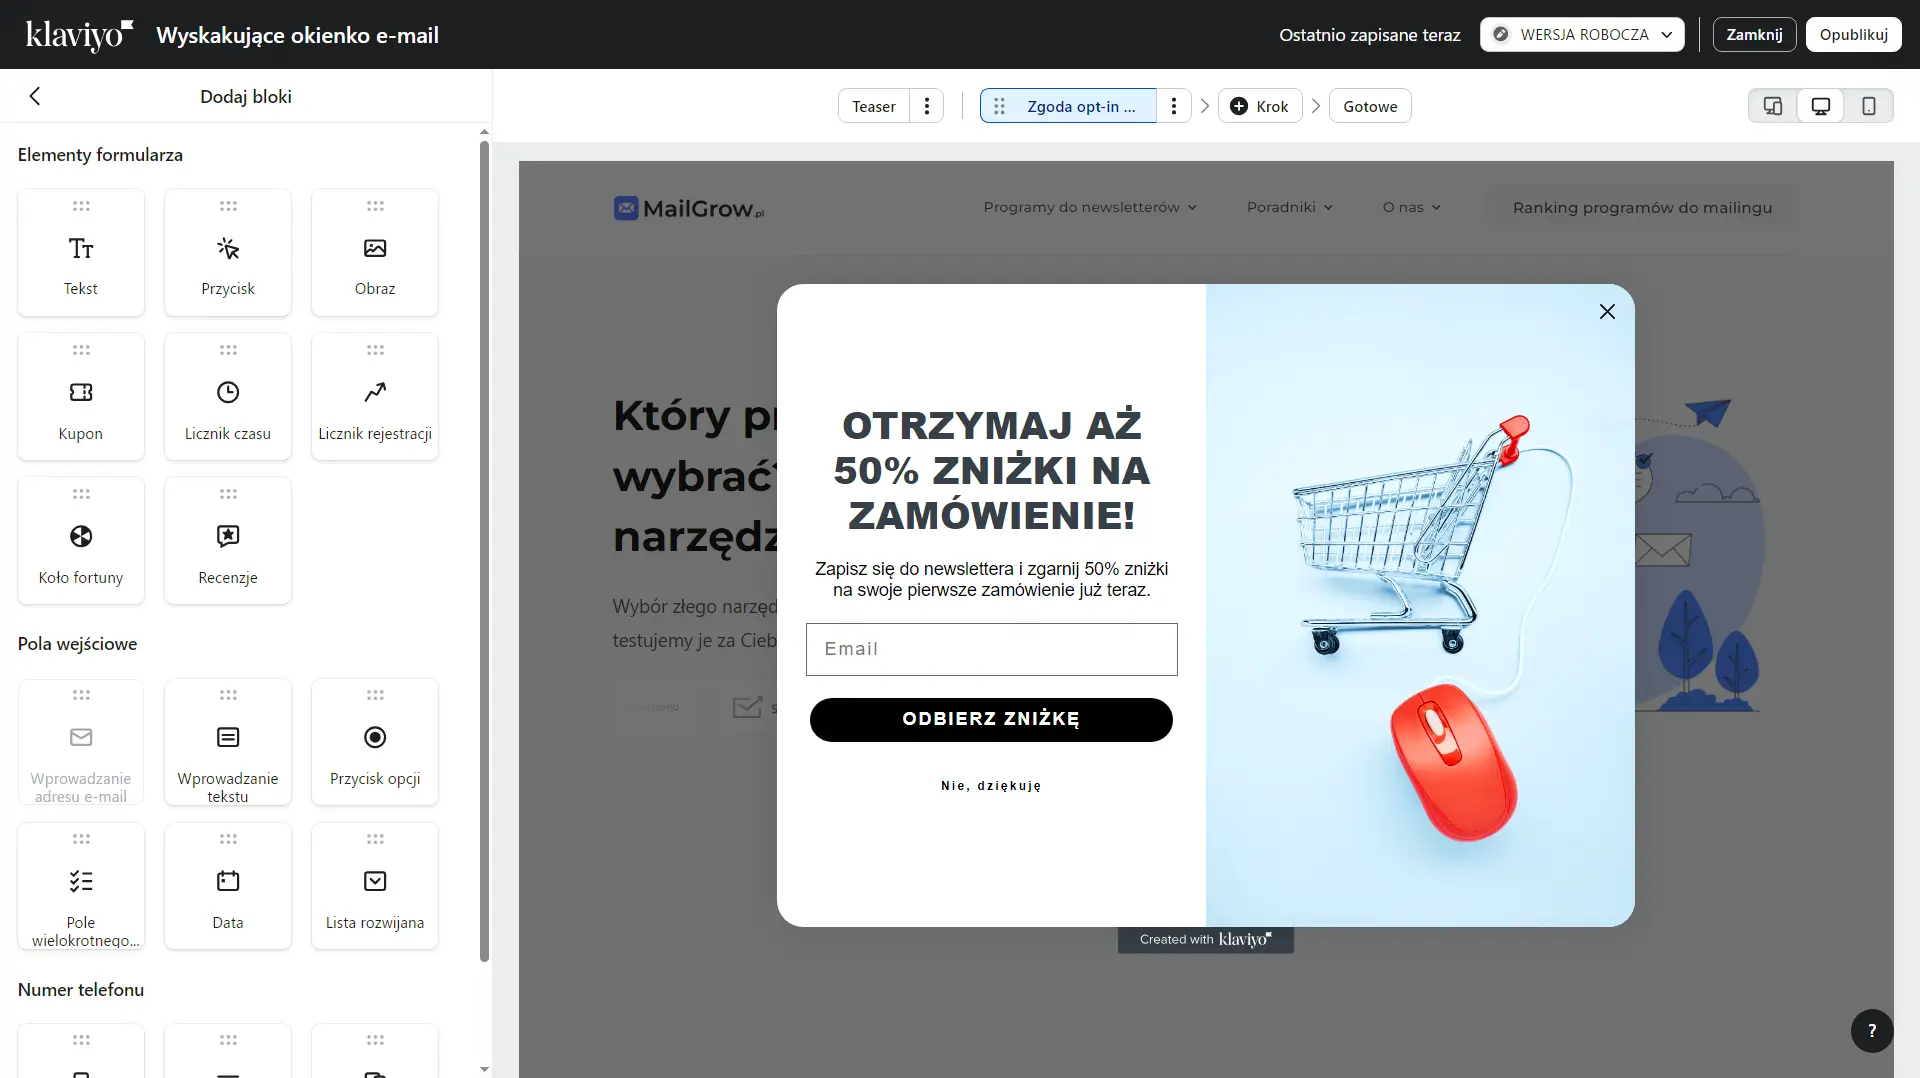
Task: Add a Przycisk block
Action: tap(228, 252)
